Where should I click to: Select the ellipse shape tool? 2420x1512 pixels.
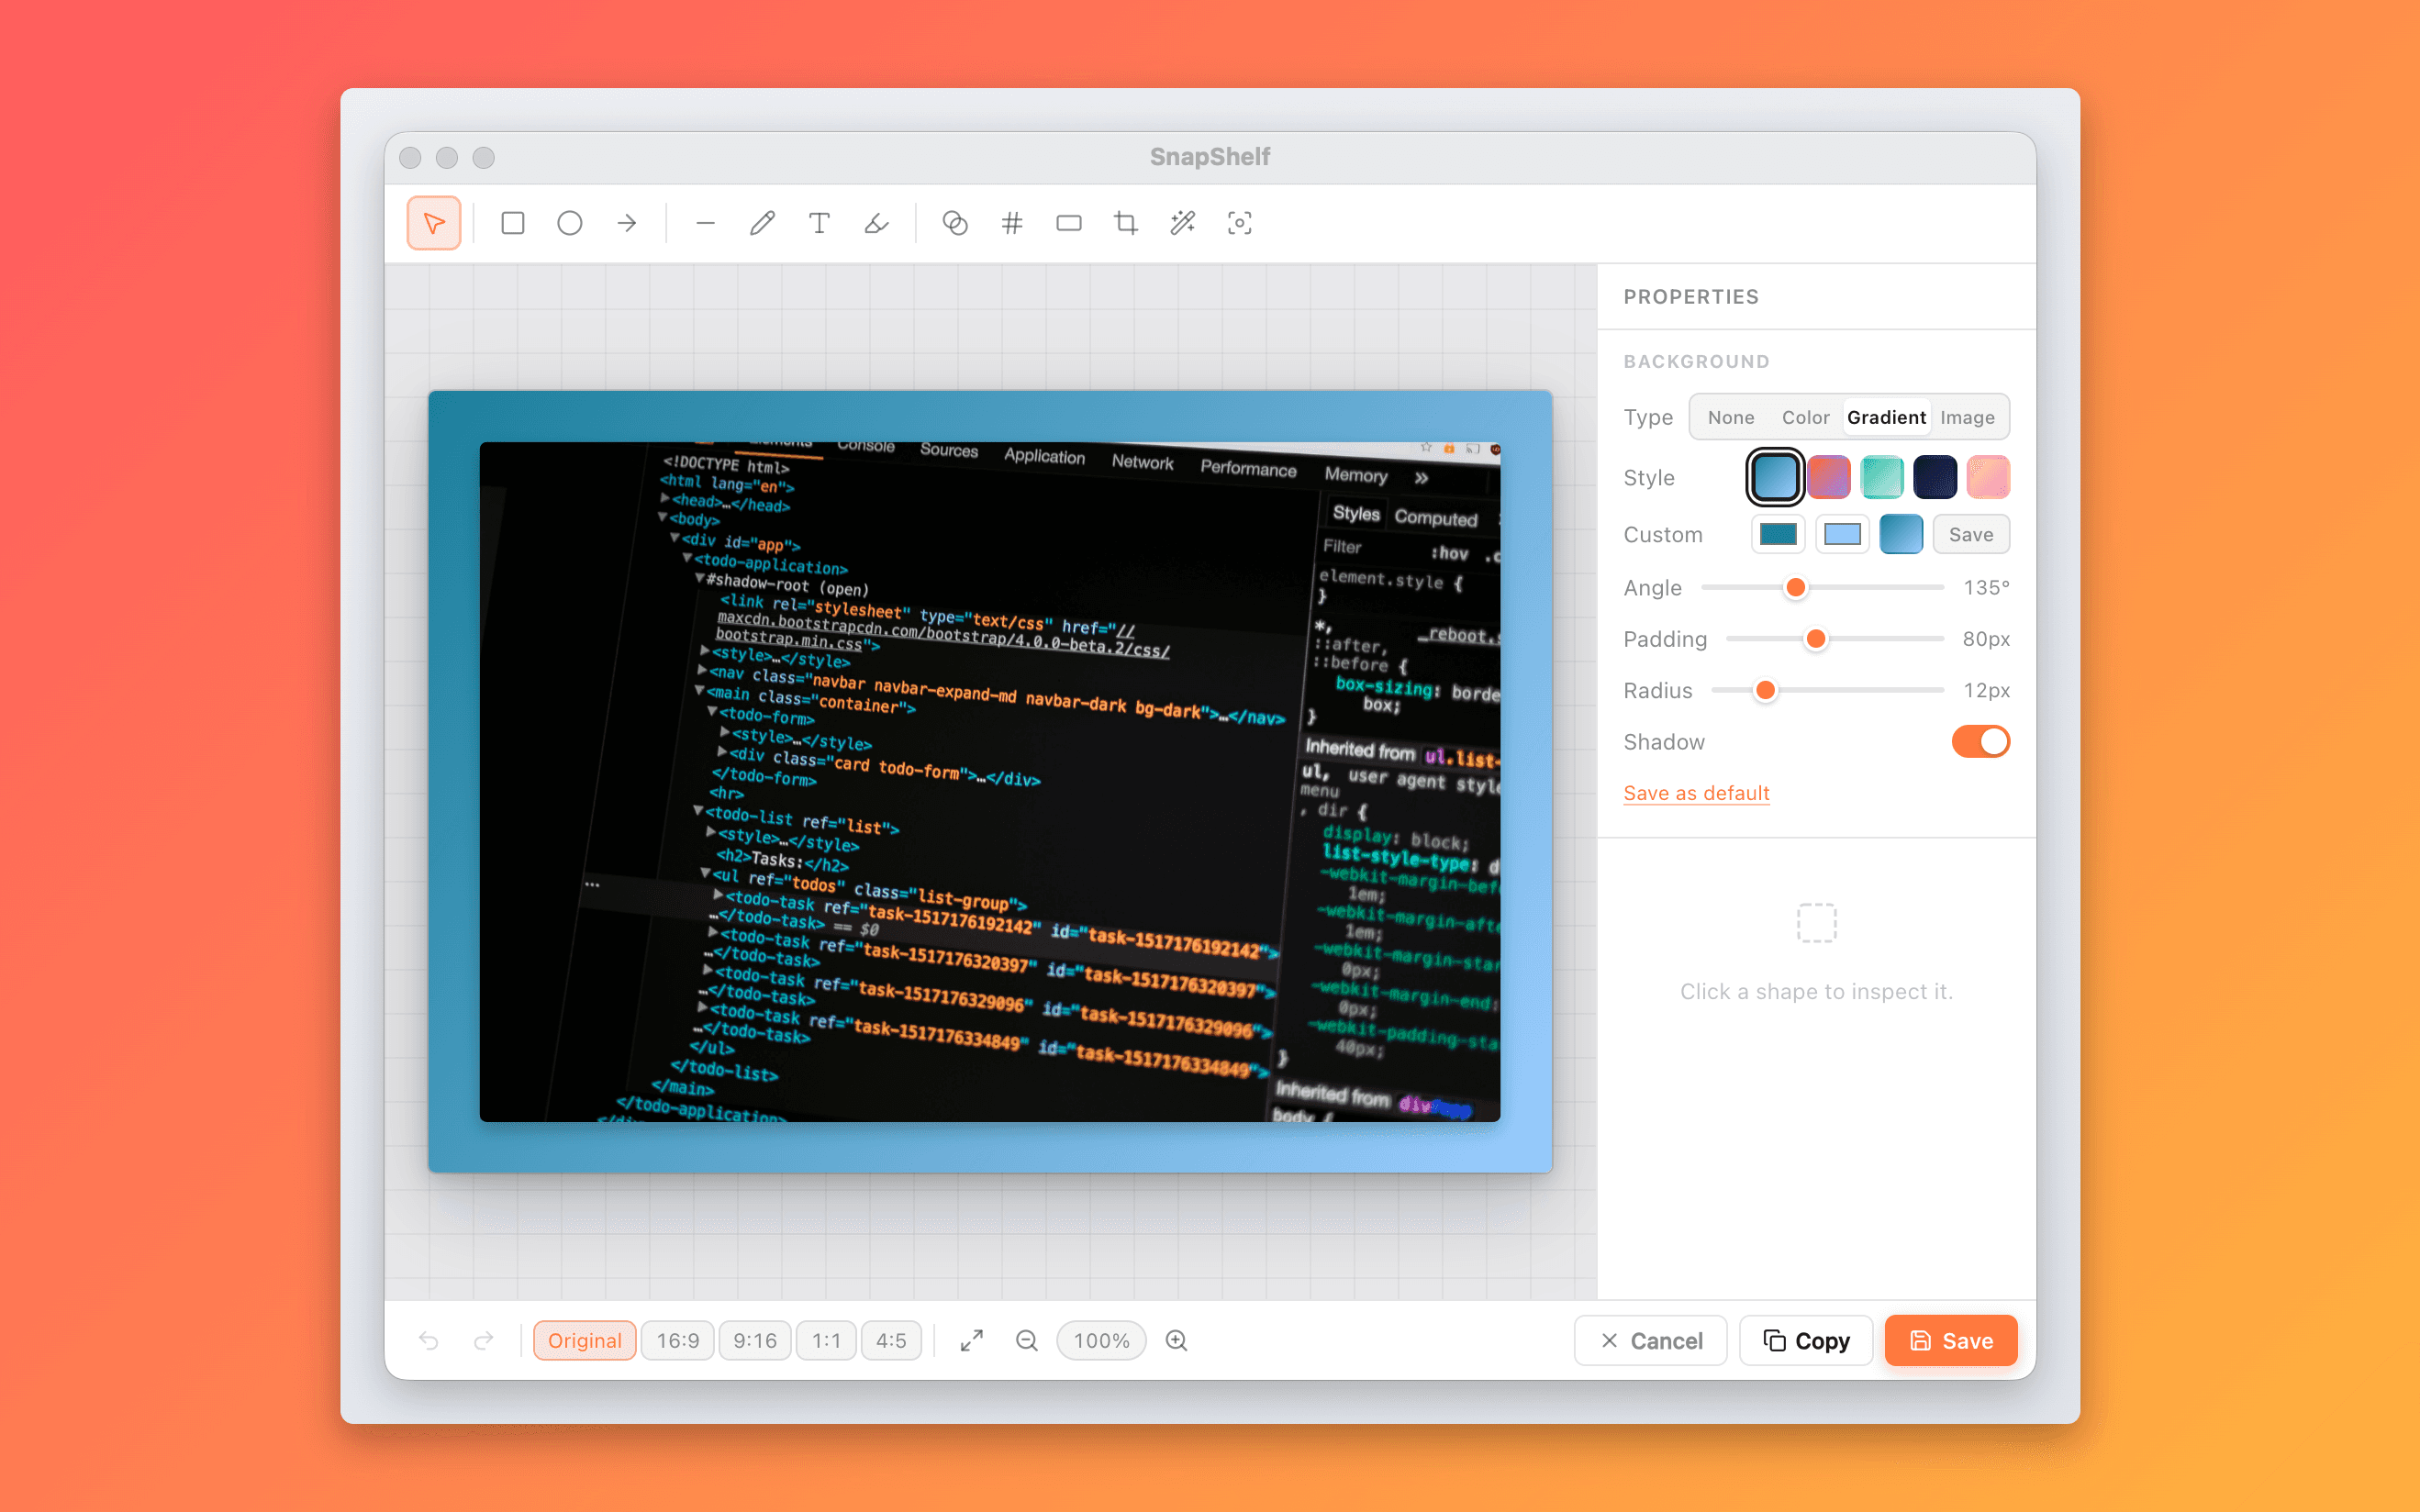(570, 223)
